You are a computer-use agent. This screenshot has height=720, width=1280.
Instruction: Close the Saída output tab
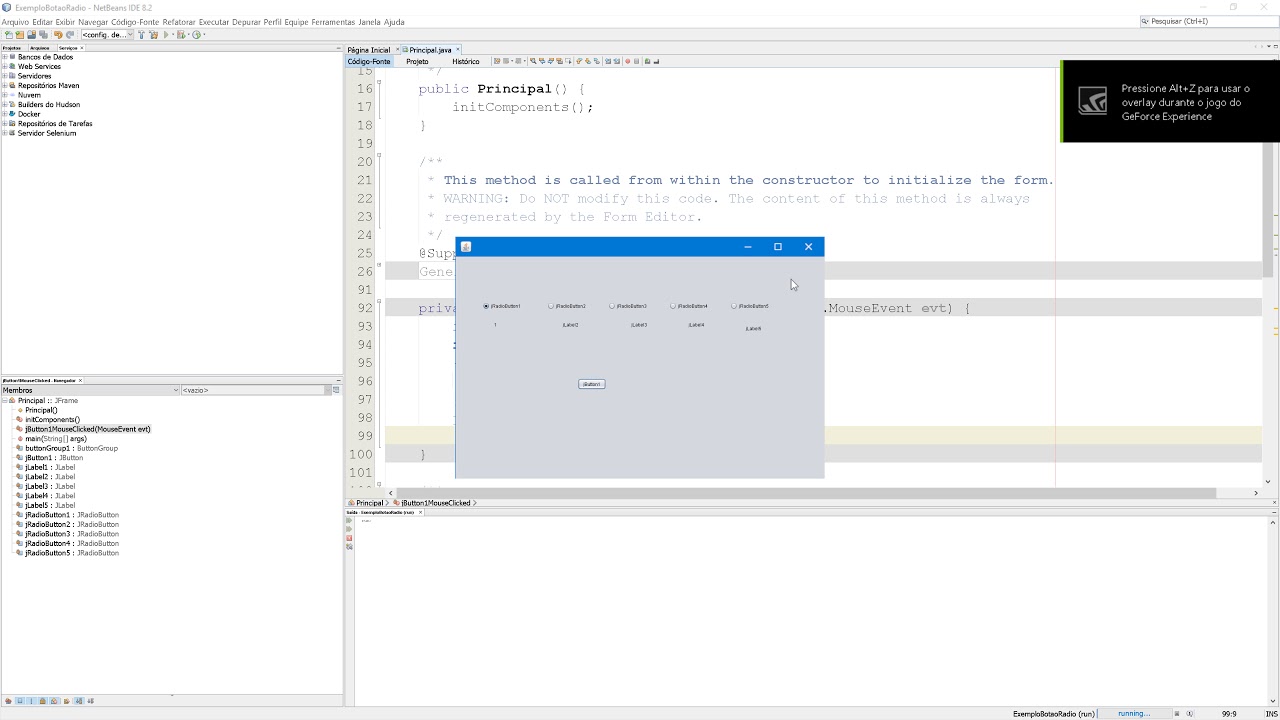coord(421,512)
